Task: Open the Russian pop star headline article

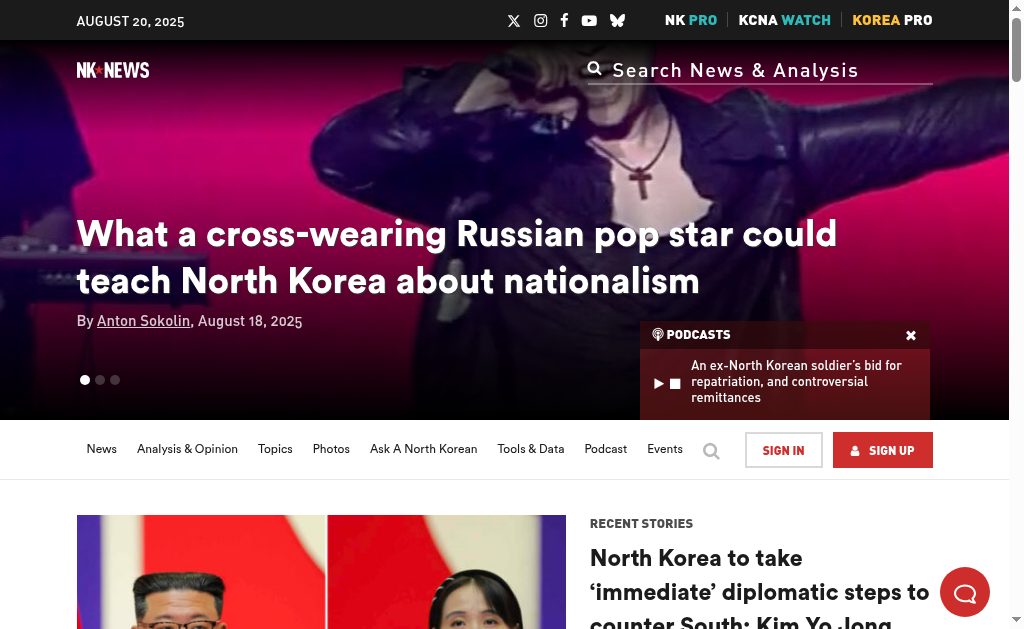Action: (x=456, y=257)
